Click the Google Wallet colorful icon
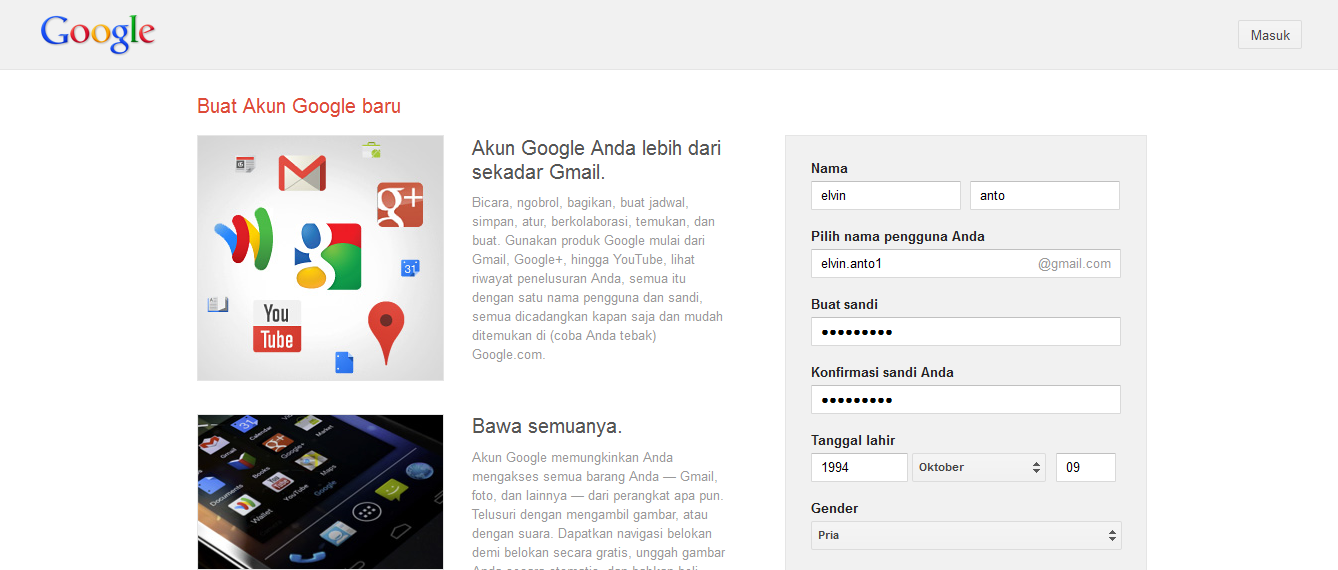 243,239
